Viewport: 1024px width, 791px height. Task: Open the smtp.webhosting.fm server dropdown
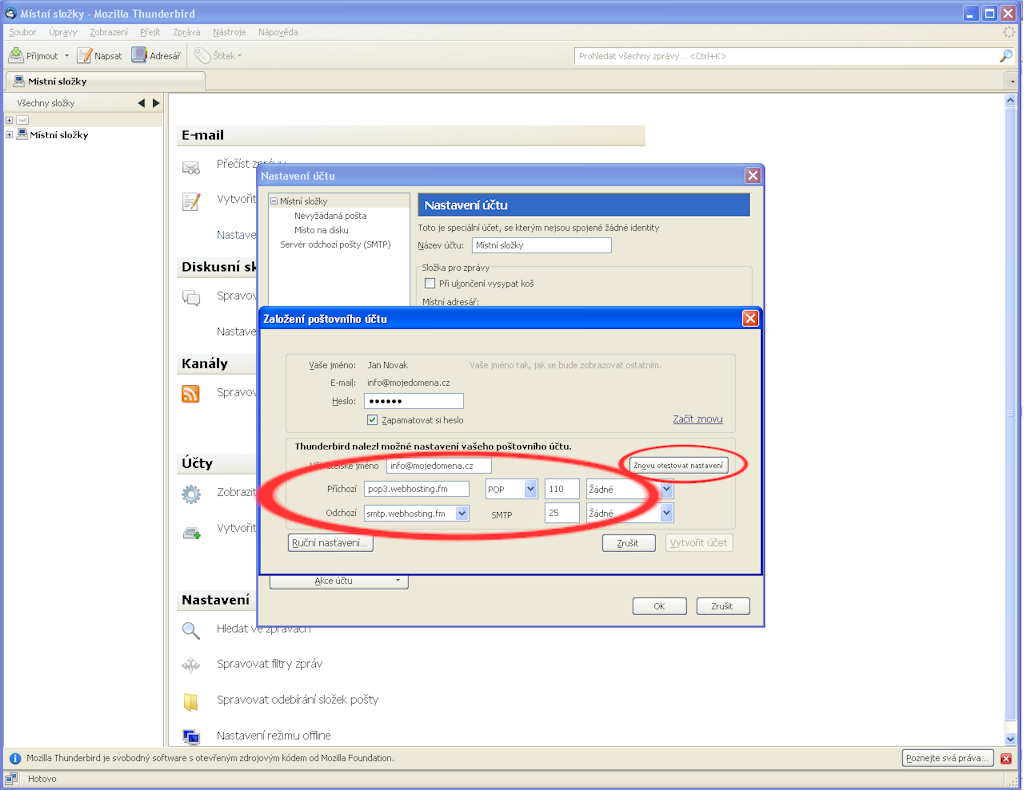pos(462,513)
